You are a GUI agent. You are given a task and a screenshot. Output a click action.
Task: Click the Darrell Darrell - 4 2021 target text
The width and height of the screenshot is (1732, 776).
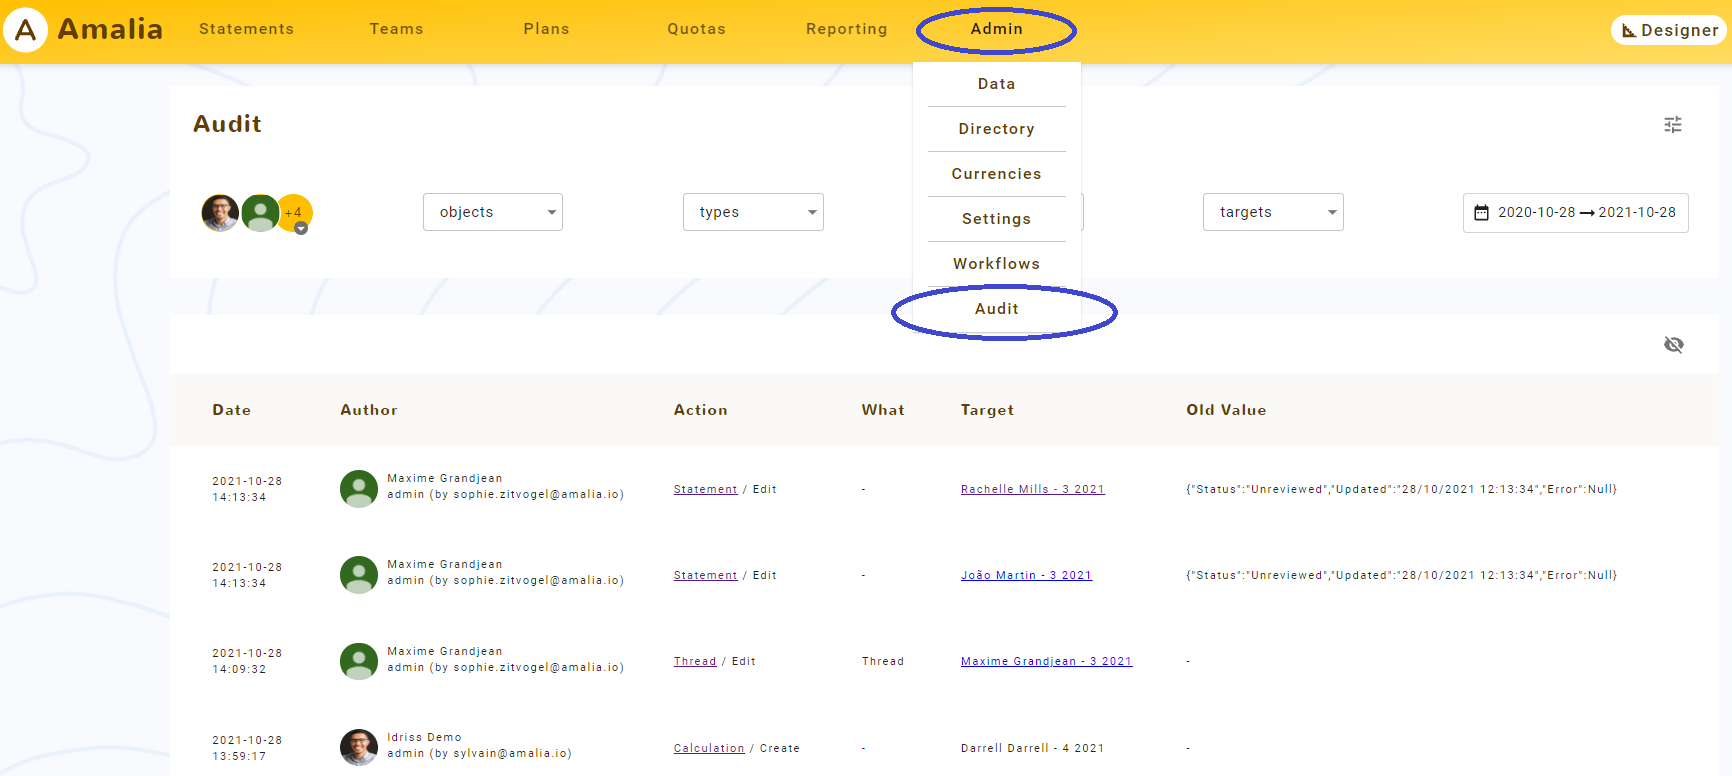pyautogui.click(x=1033, y=748)
